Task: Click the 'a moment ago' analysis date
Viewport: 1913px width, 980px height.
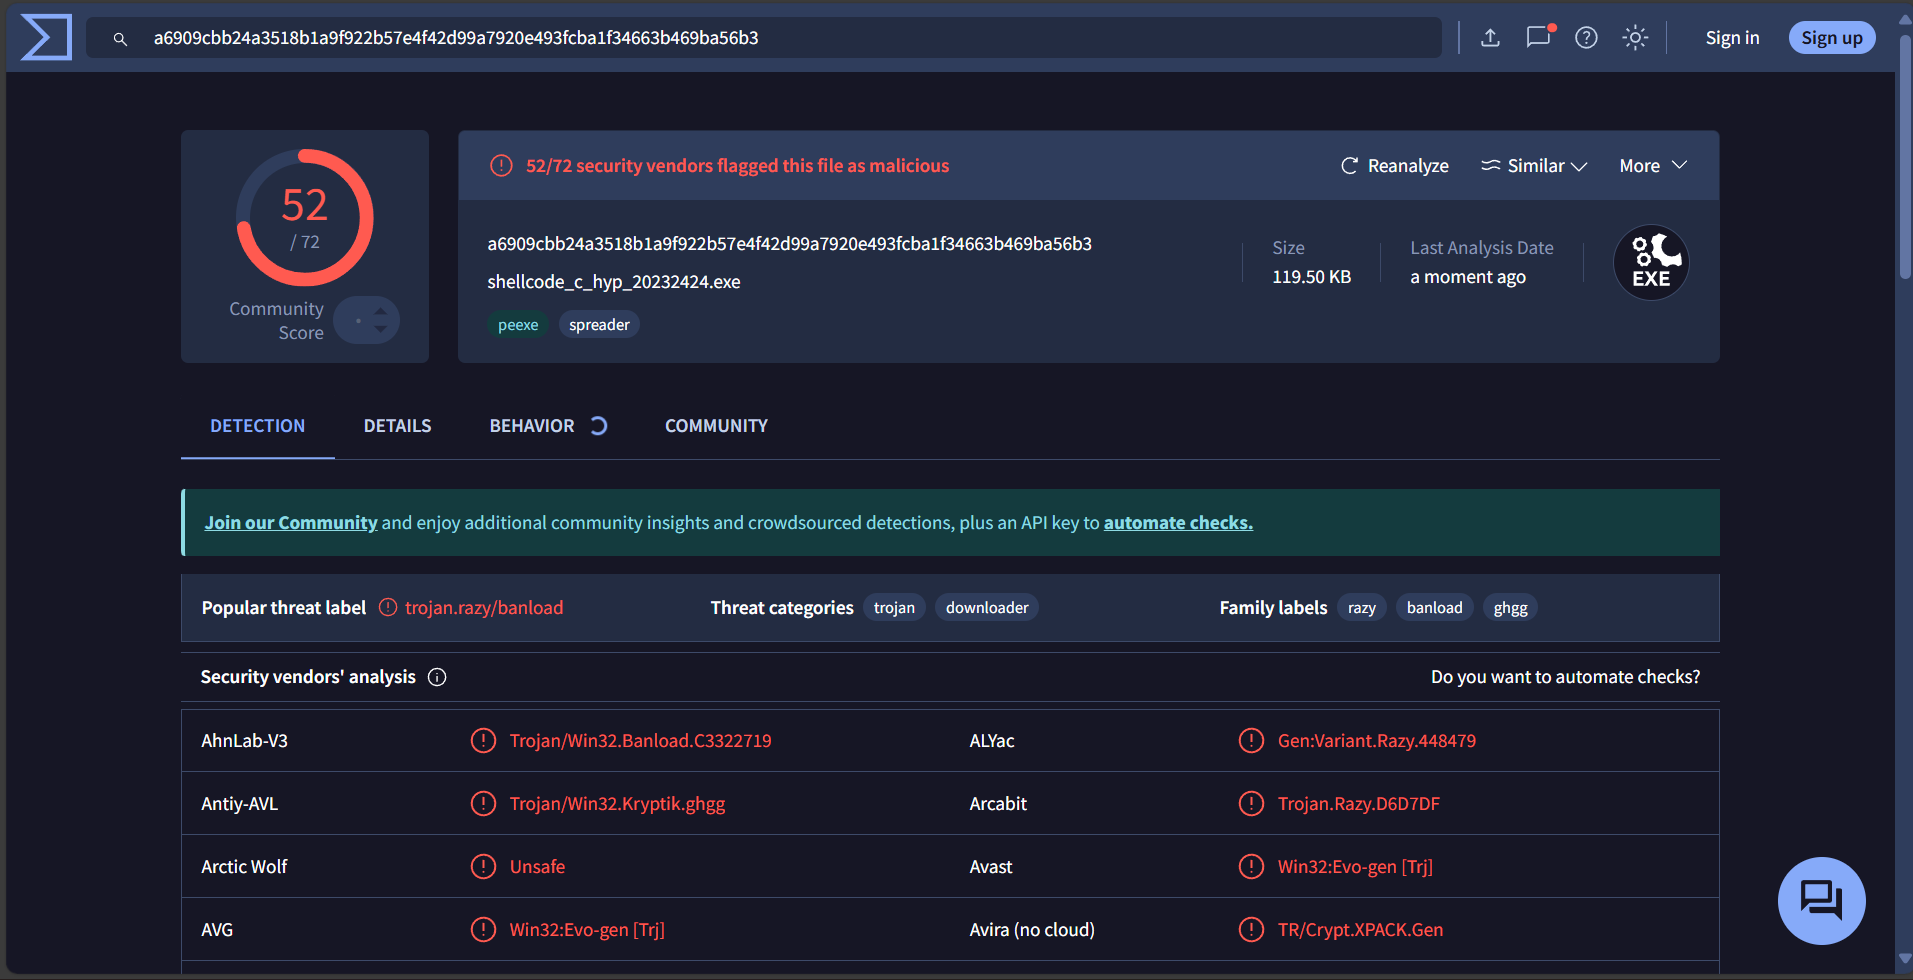Action: click(1468, 277)
